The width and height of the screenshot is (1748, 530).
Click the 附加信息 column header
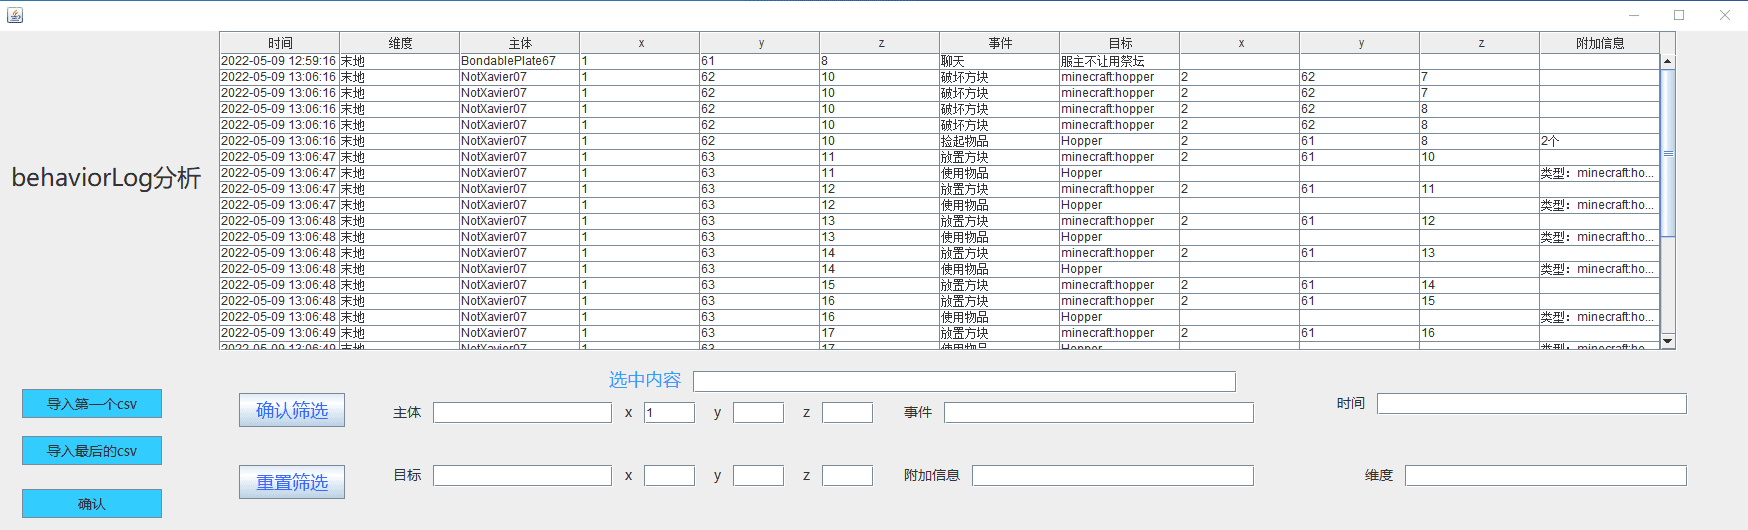[x=1600, y=43]
